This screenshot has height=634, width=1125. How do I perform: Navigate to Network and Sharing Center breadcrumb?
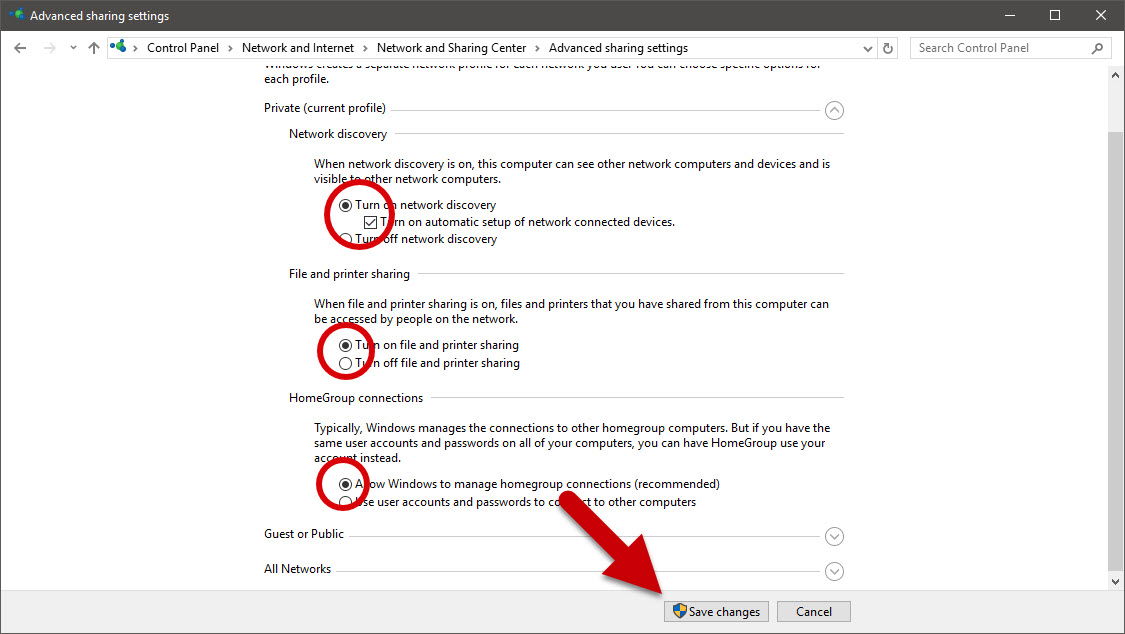pos(451,48)
